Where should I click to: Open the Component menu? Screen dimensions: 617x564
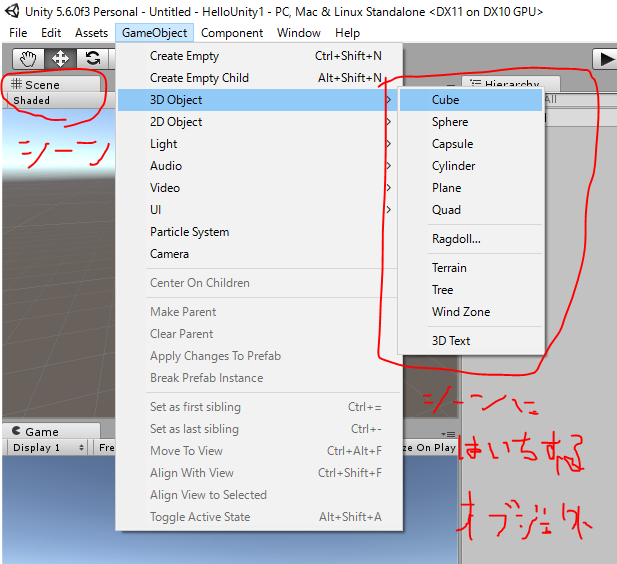tap(232, 33)
